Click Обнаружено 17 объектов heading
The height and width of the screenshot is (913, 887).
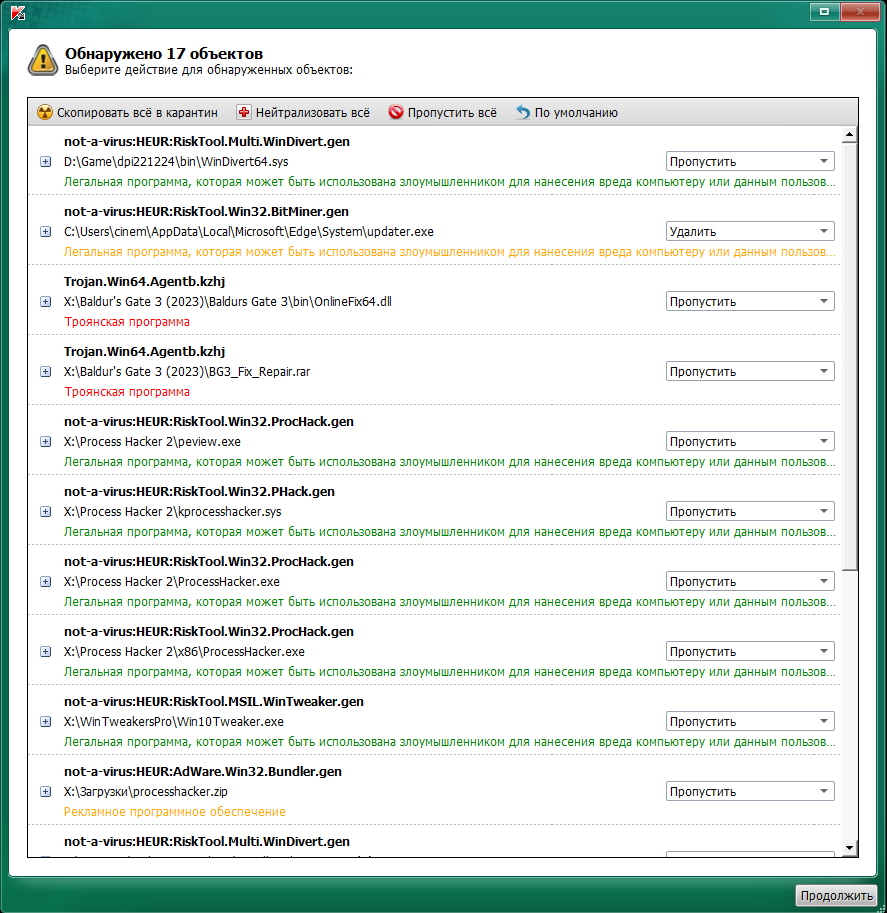(x=164, y=54)
